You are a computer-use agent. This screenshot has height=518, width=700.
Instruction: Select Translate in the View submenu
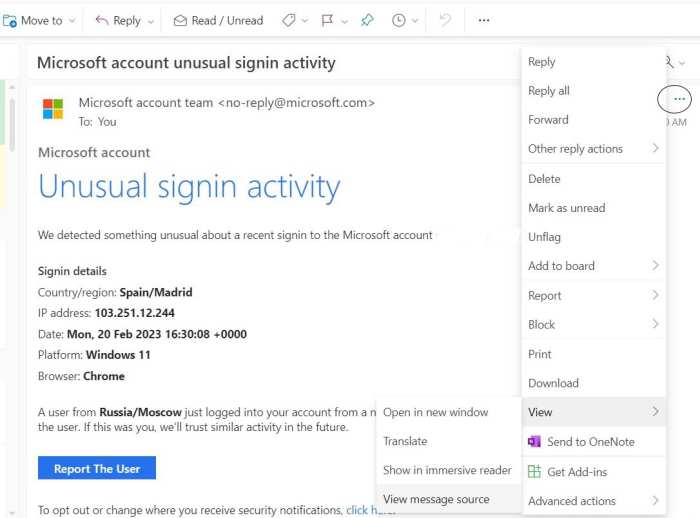tap(449, 441)
